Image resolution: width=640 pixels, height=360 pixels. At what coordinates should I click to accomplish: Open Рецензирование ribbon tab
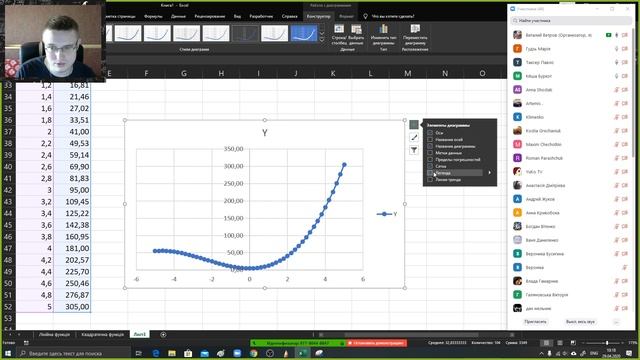[x=210, y=16]
